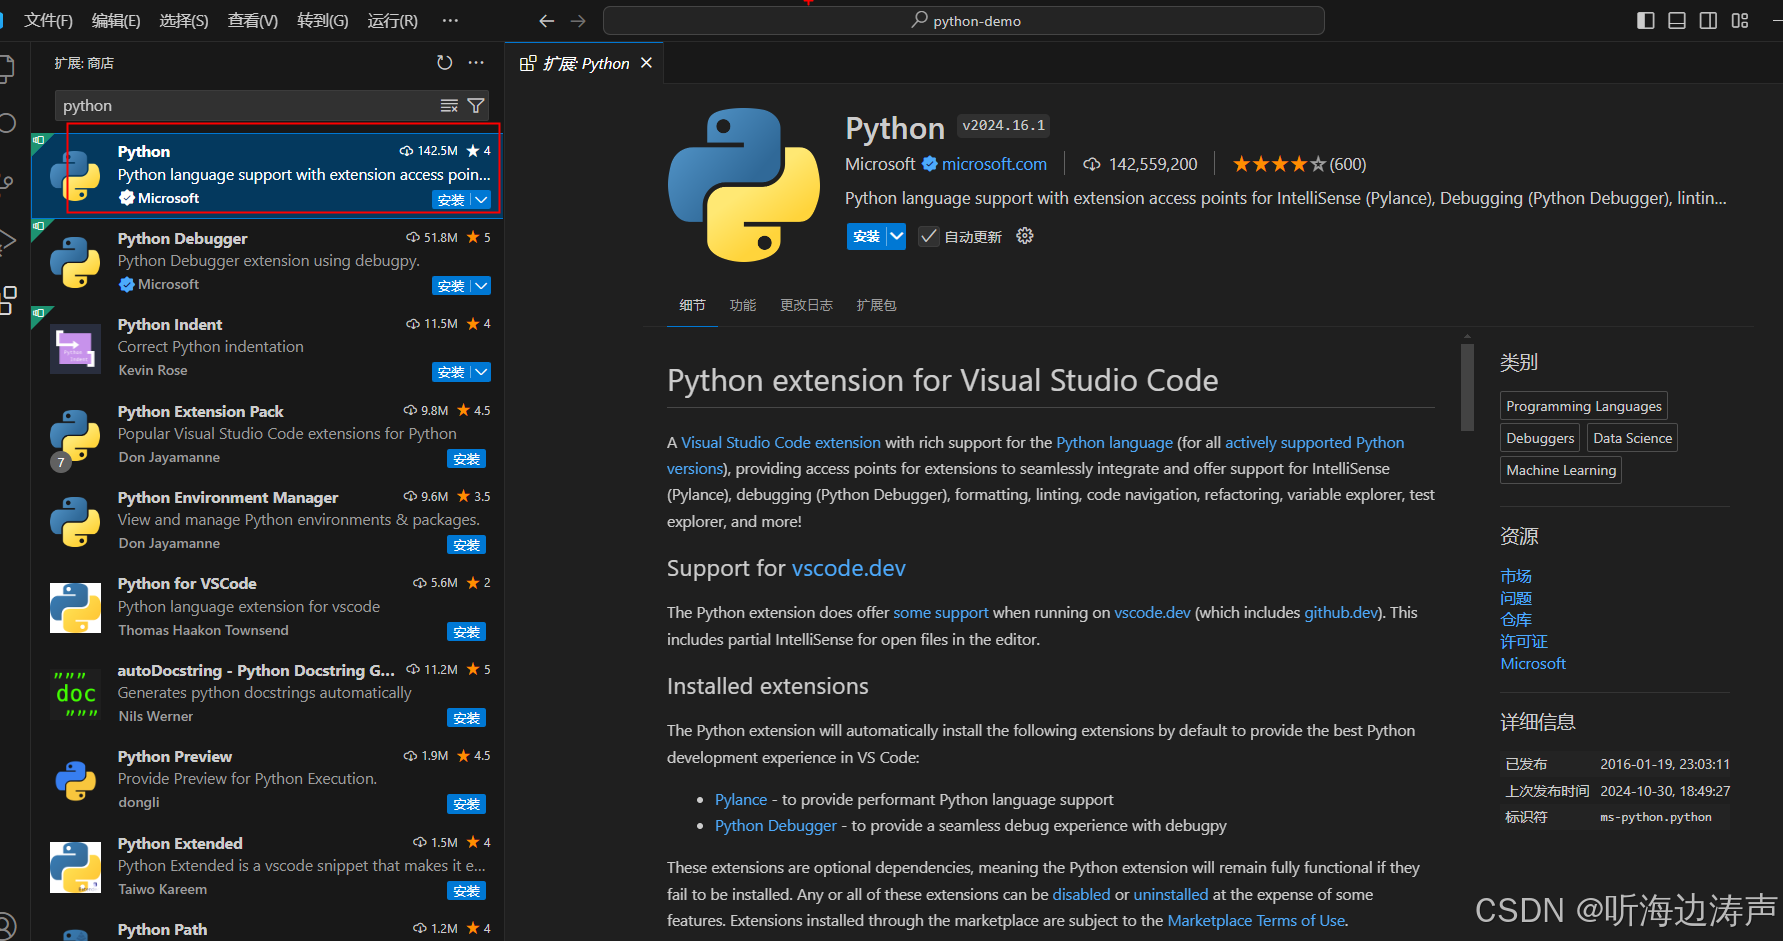
Task: Select autoDocstring extension doc icon
Action: [x=75, y=694]
